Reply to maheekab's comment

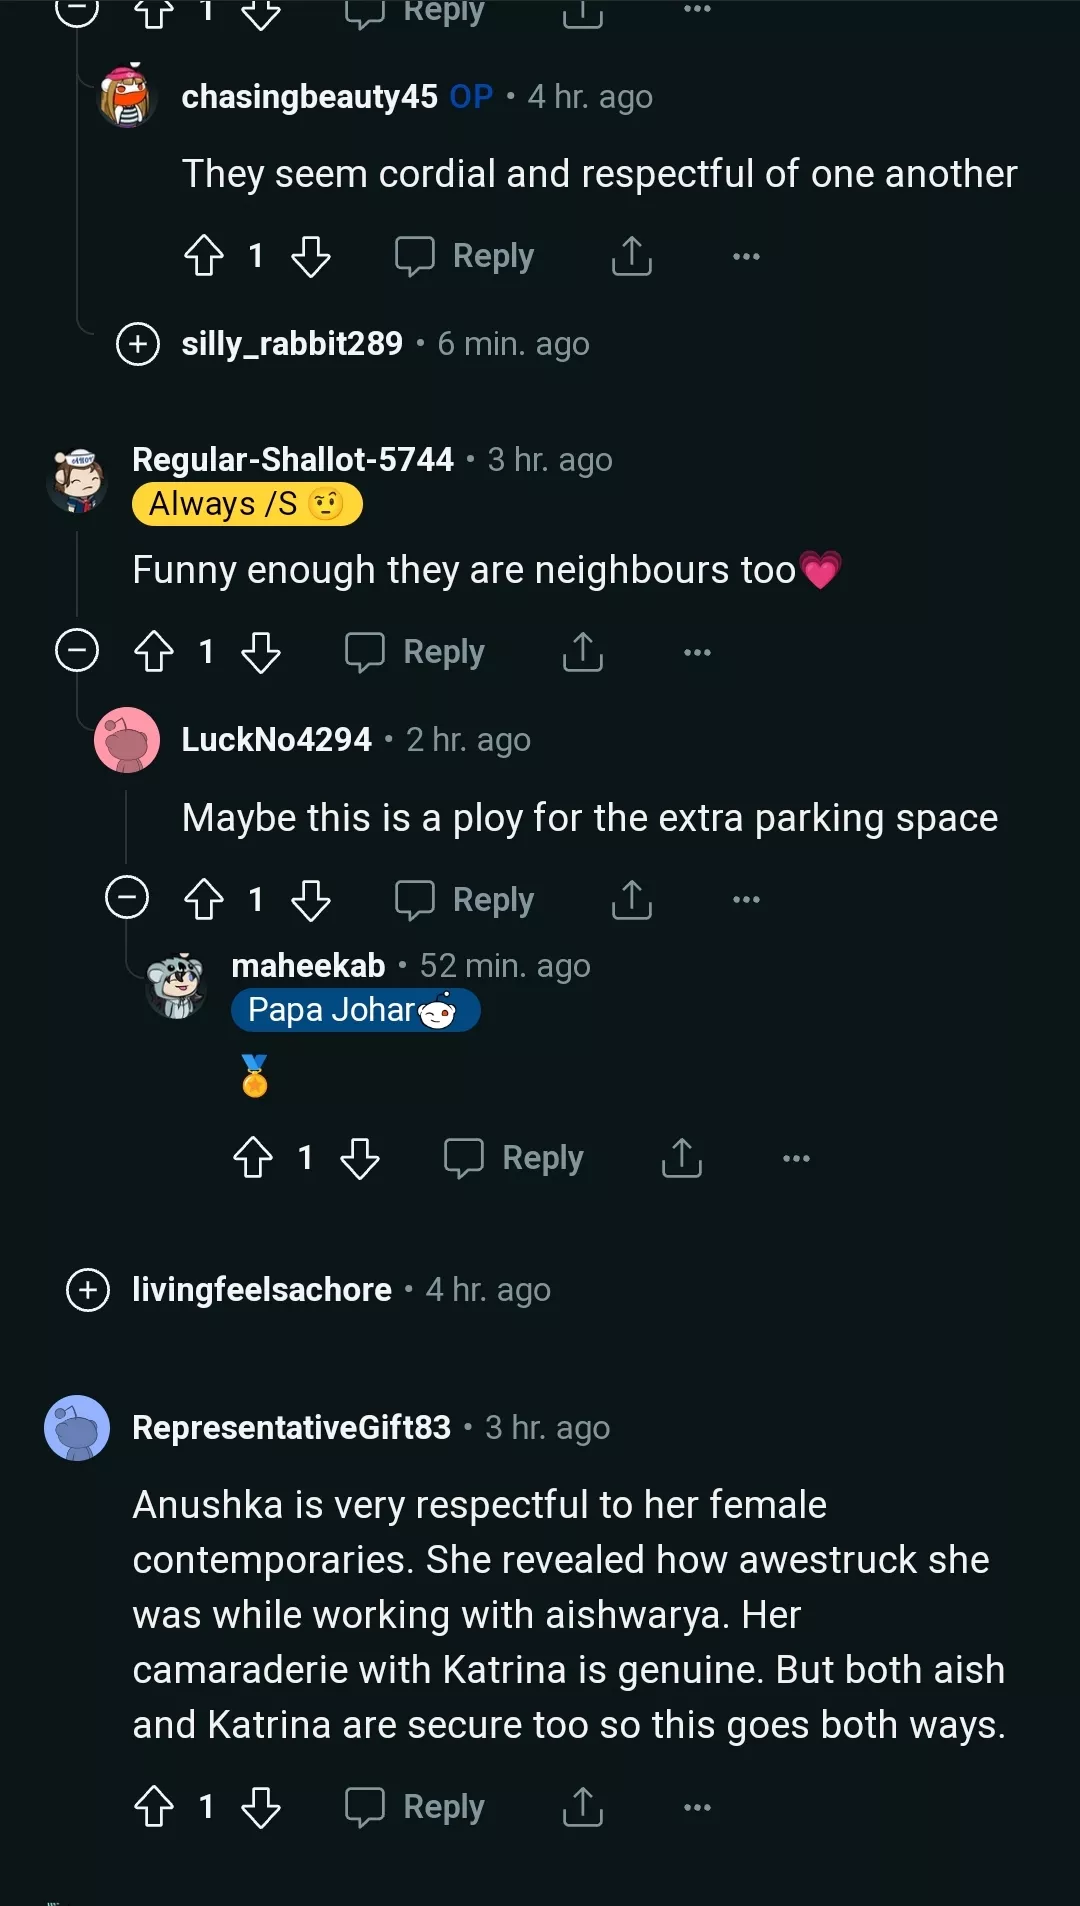coord(514,1158)
